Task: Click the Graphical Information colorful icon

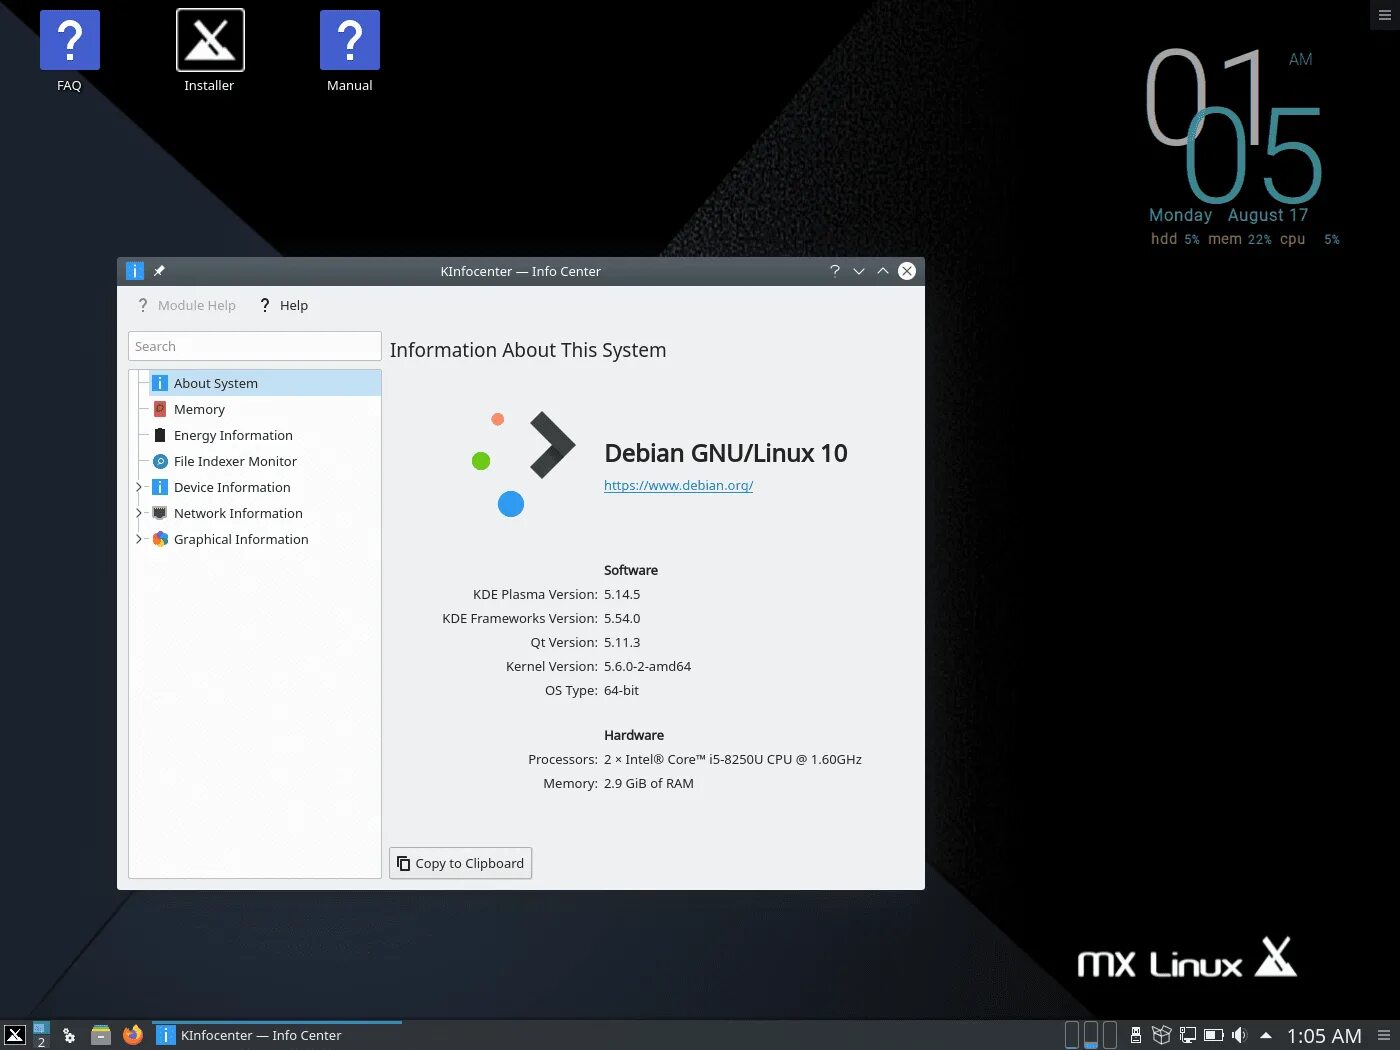Action: (x=160, y=539)
